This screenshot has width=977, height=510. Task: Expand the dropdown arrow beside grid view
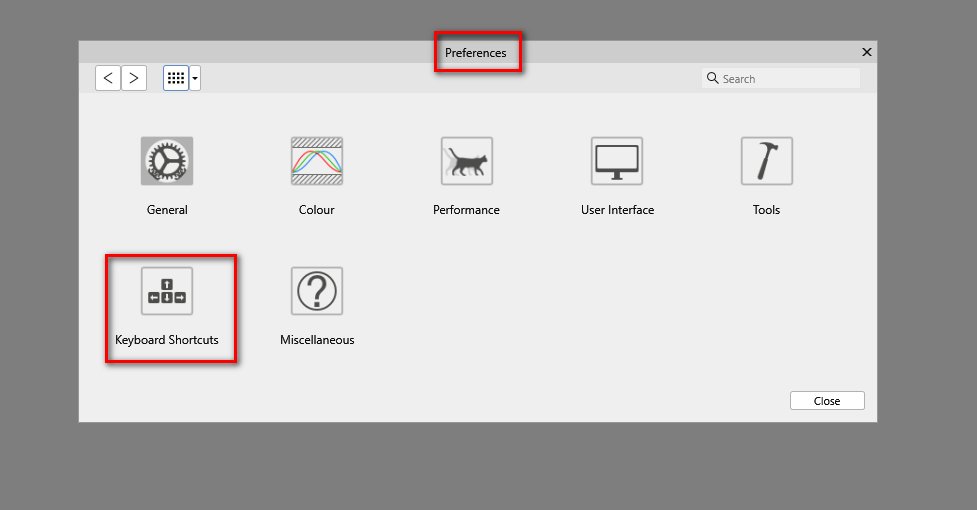click(195, 78)
